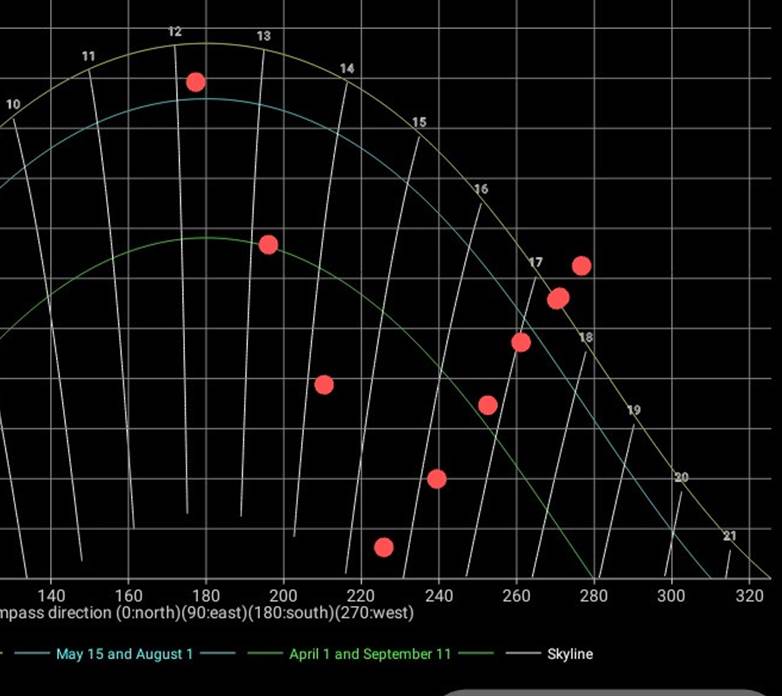782x696 pixels.
Task: Select the red skyline dot at azimuth 196
Action: pyautogui.click(x=268, y=245)
